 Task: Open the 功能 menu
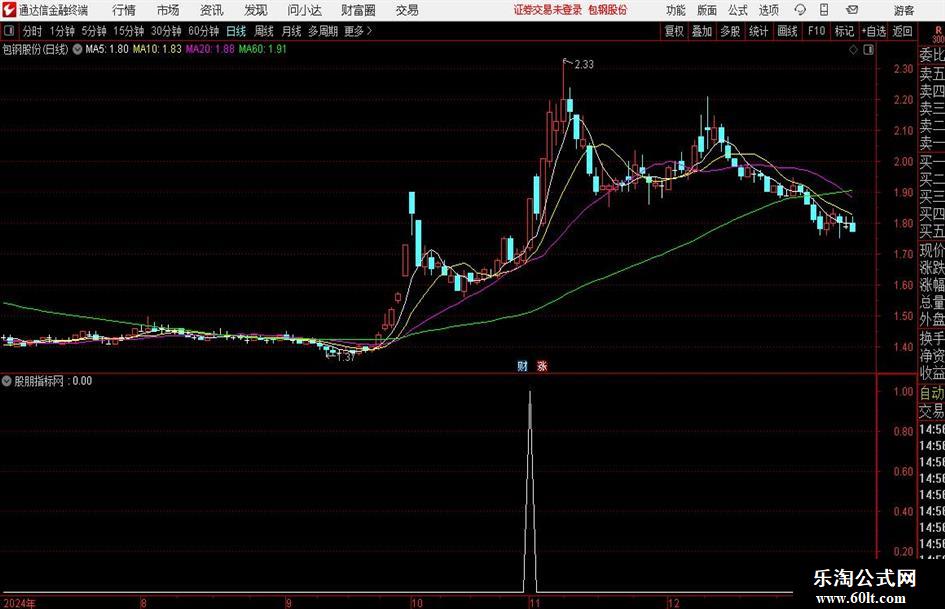(x=676, y=10)
